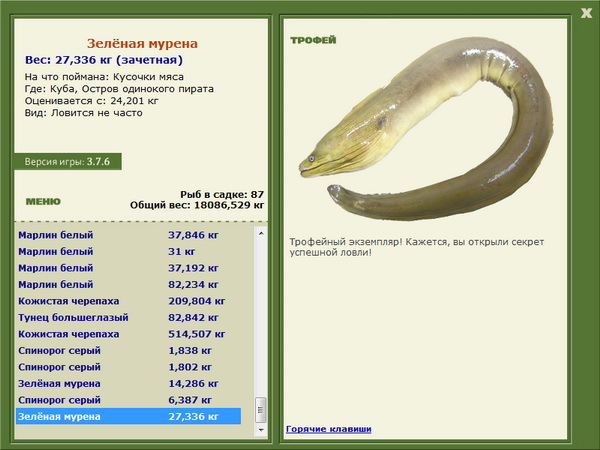
Task: Select Спинорог серый 1,838 кг entry
Action: (129, 350)
